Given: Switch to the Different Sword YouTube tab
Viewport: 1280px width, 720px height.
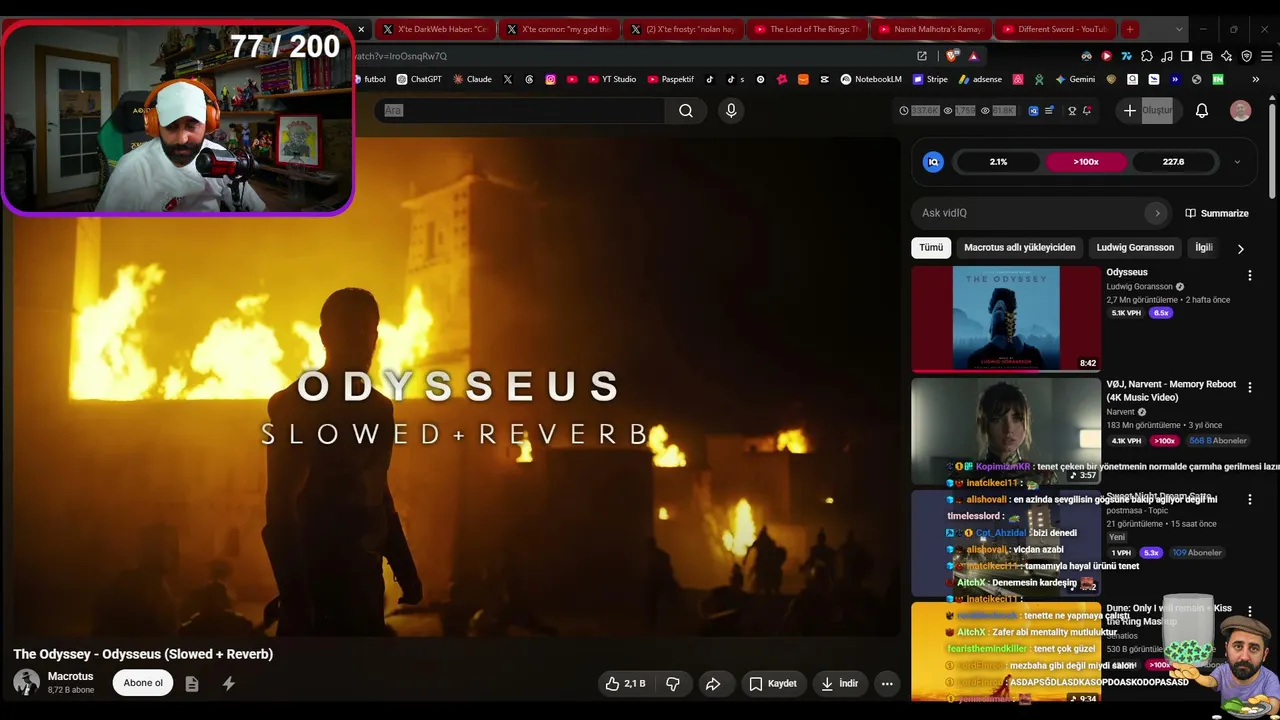Looking at the screenshot, I should 1055,29.
